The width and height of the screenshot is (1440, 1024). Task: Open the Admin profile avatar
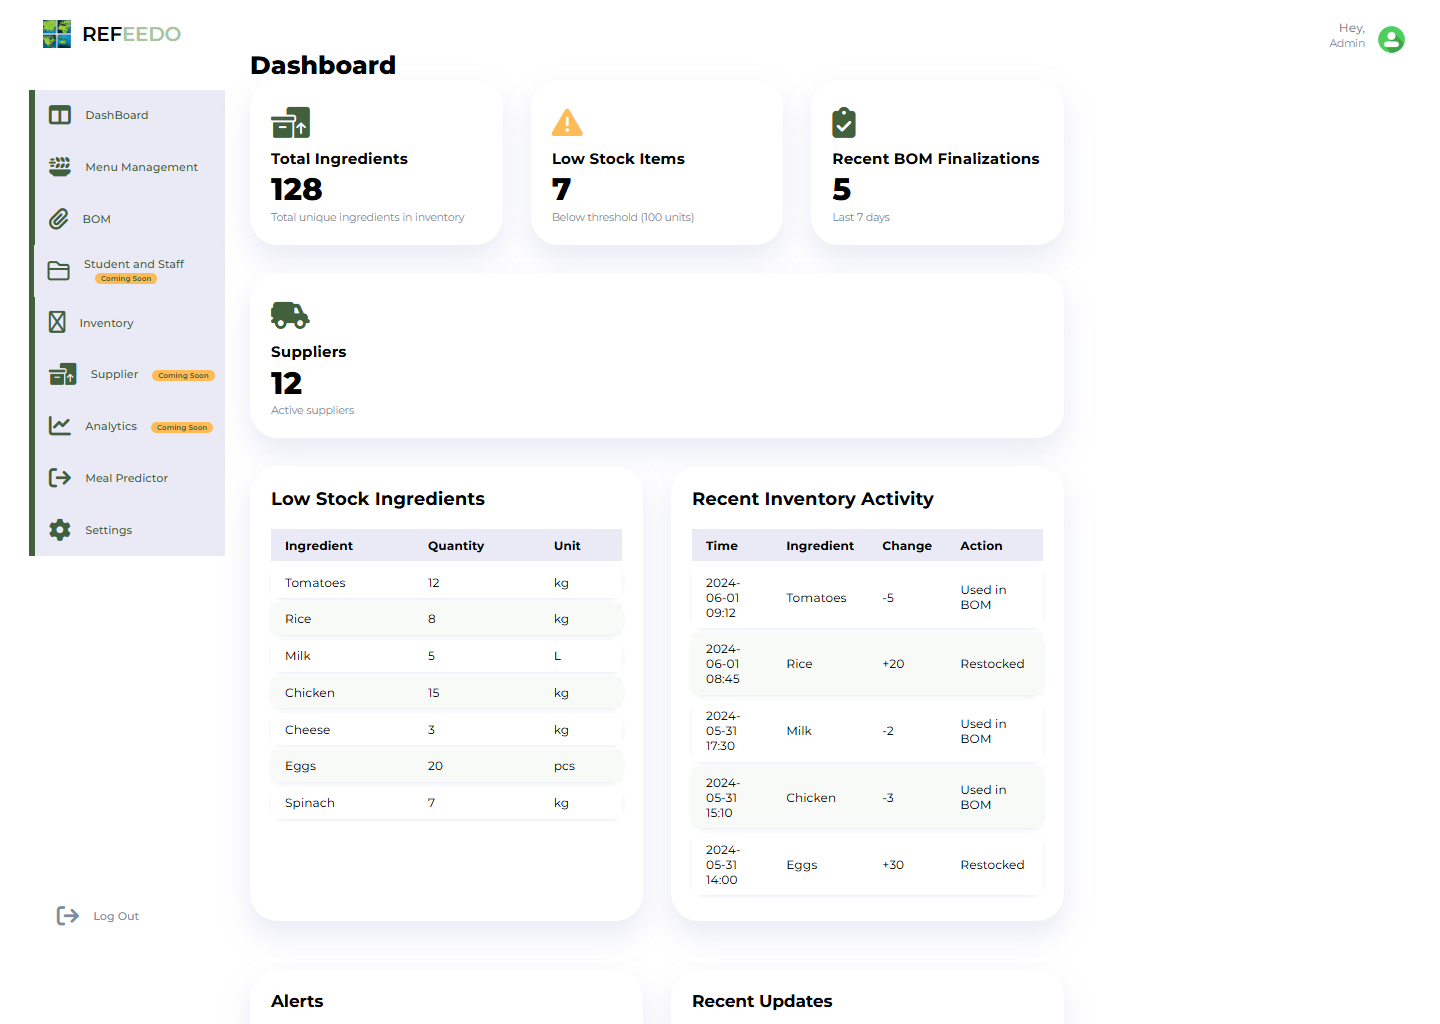[1391, 39]
